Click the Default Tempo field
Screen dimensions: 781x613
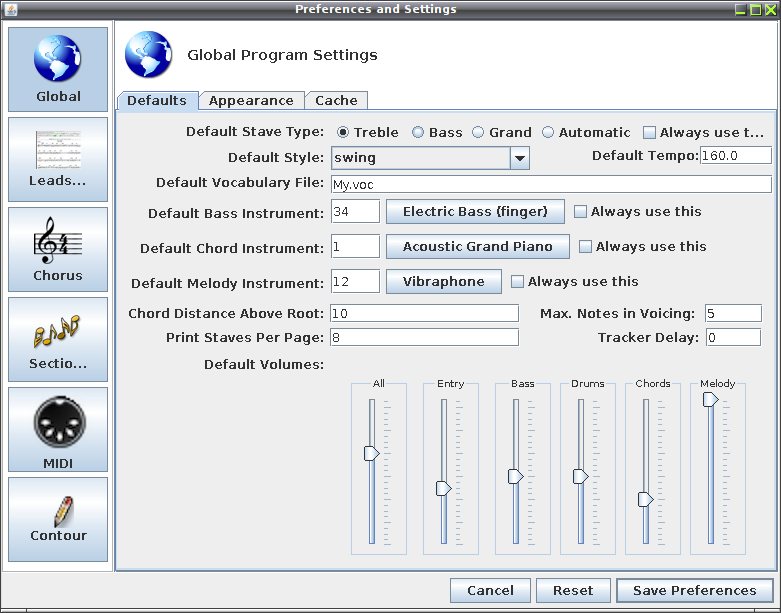(x=736, y=155)
